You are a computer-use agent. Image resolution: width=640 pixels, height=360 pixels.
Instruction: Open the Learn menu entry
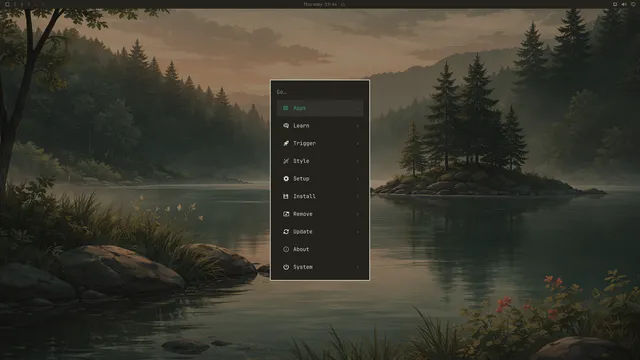pyautogui.click(x=320, y=126)
